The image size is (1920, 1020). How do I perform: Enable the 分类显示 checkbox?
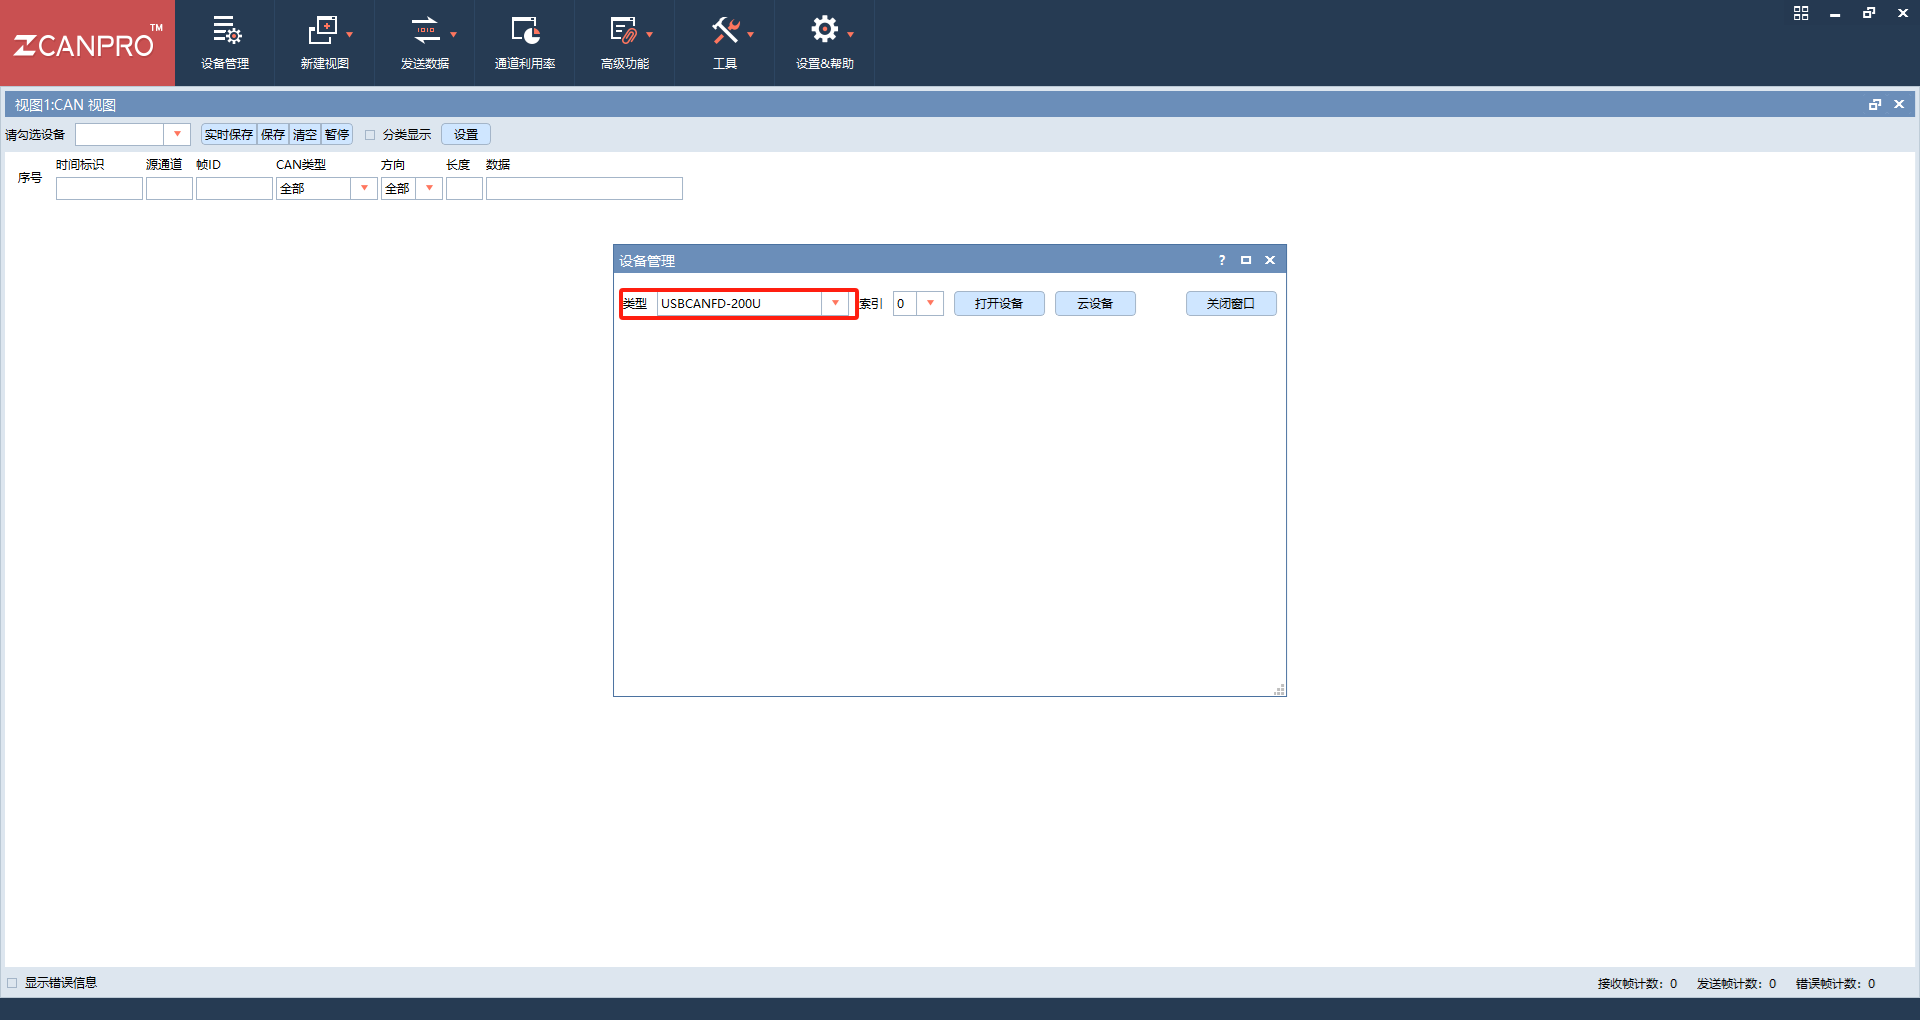pyautogui.click(x=370, y=135)
